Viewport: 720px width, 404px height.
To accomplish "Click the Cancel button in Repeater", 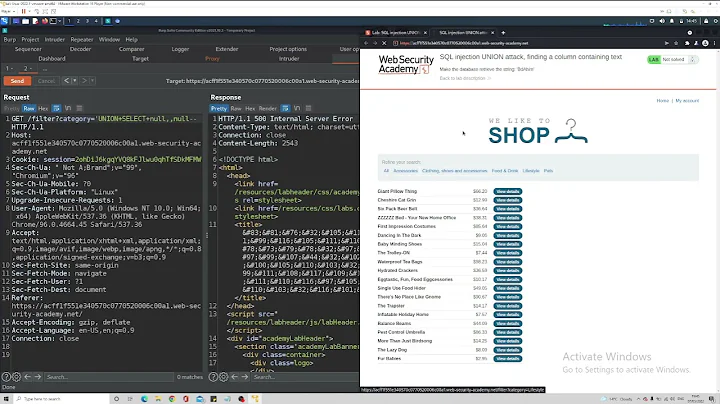I will click(46, 81).
